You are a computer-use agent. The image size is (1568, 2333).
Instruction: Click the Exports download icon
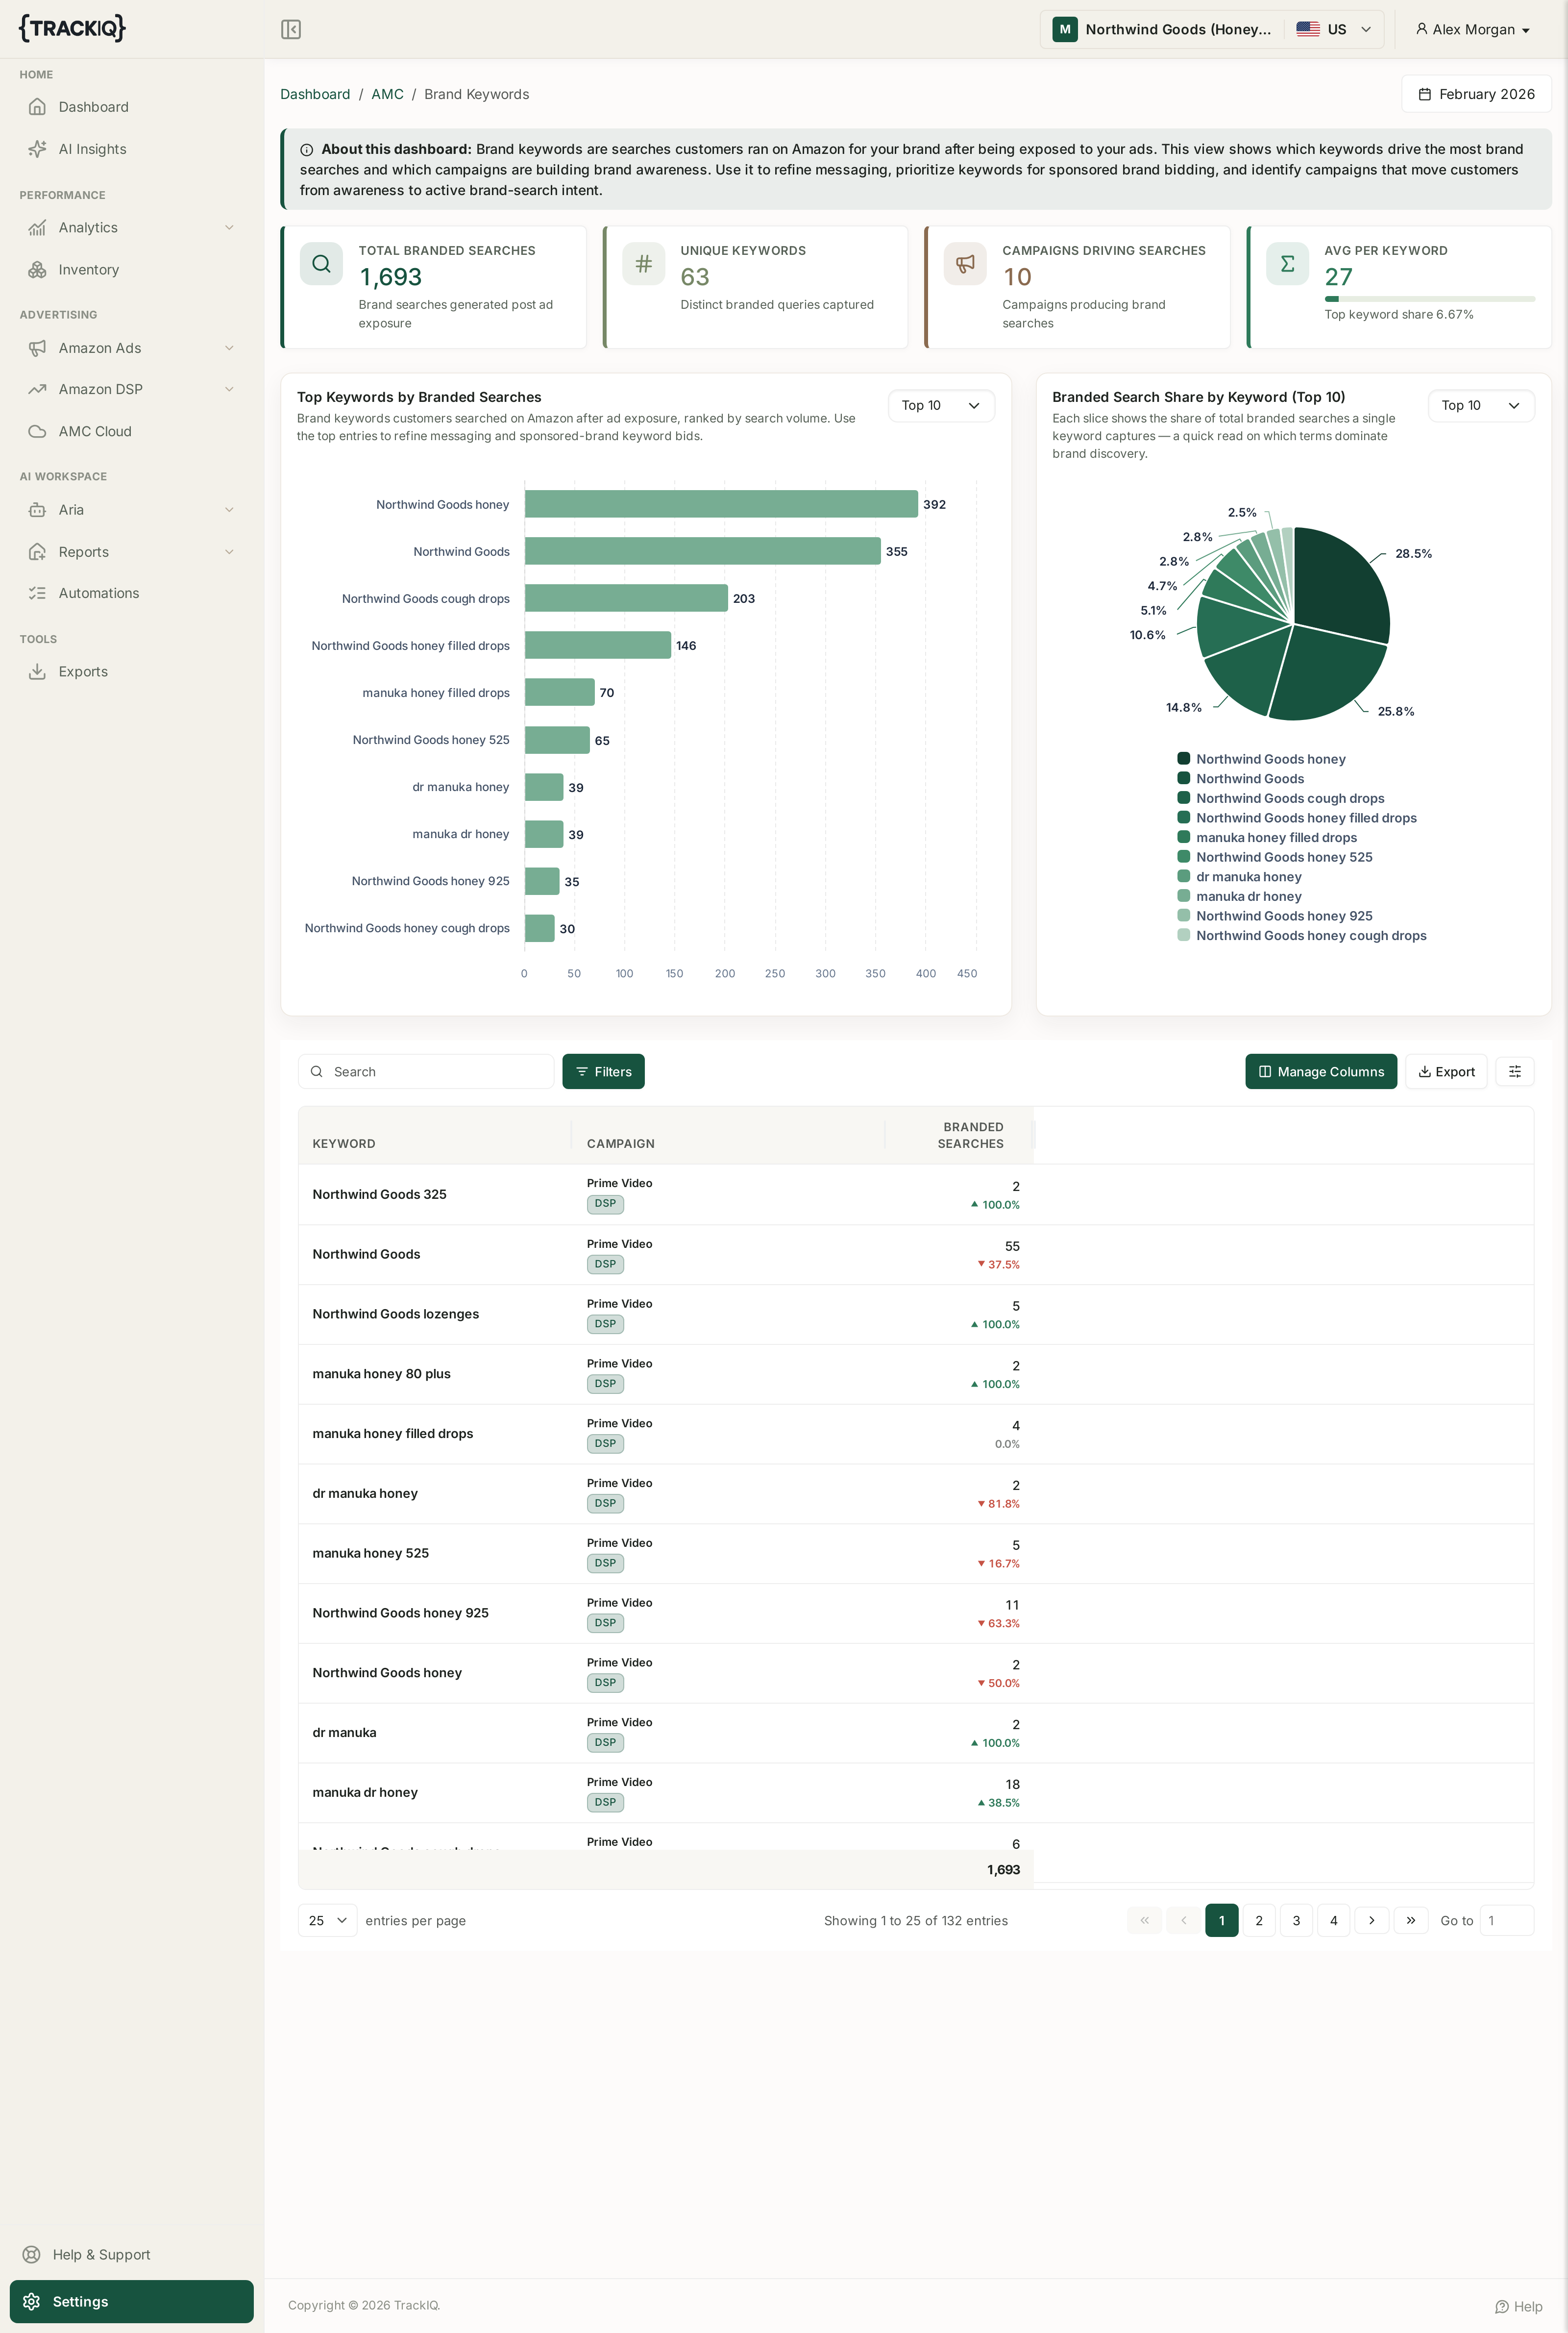[x=37, y=672]
